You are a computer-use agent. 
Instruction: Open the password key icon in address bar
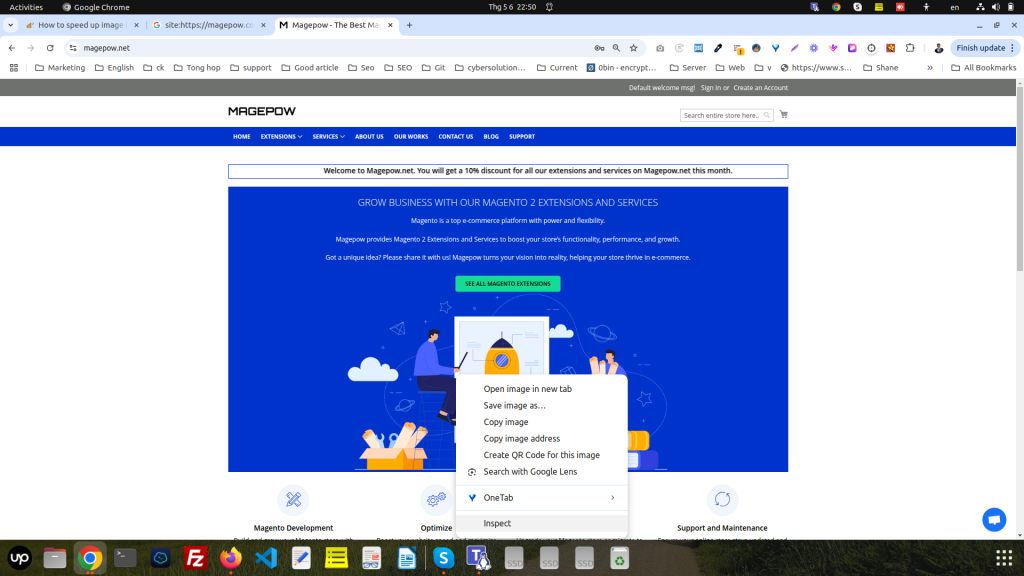click(599, 48)
